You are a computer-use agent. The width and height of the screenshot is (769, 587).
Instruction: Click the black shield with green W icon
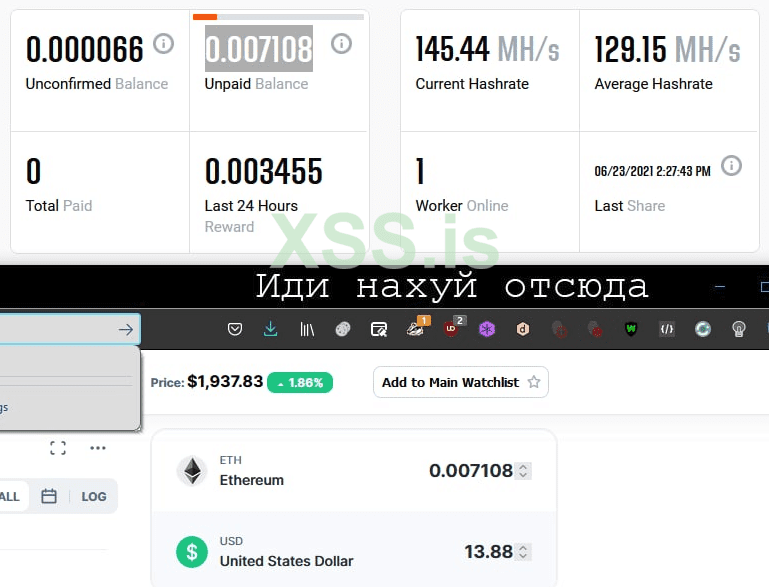tap(631, 329)
